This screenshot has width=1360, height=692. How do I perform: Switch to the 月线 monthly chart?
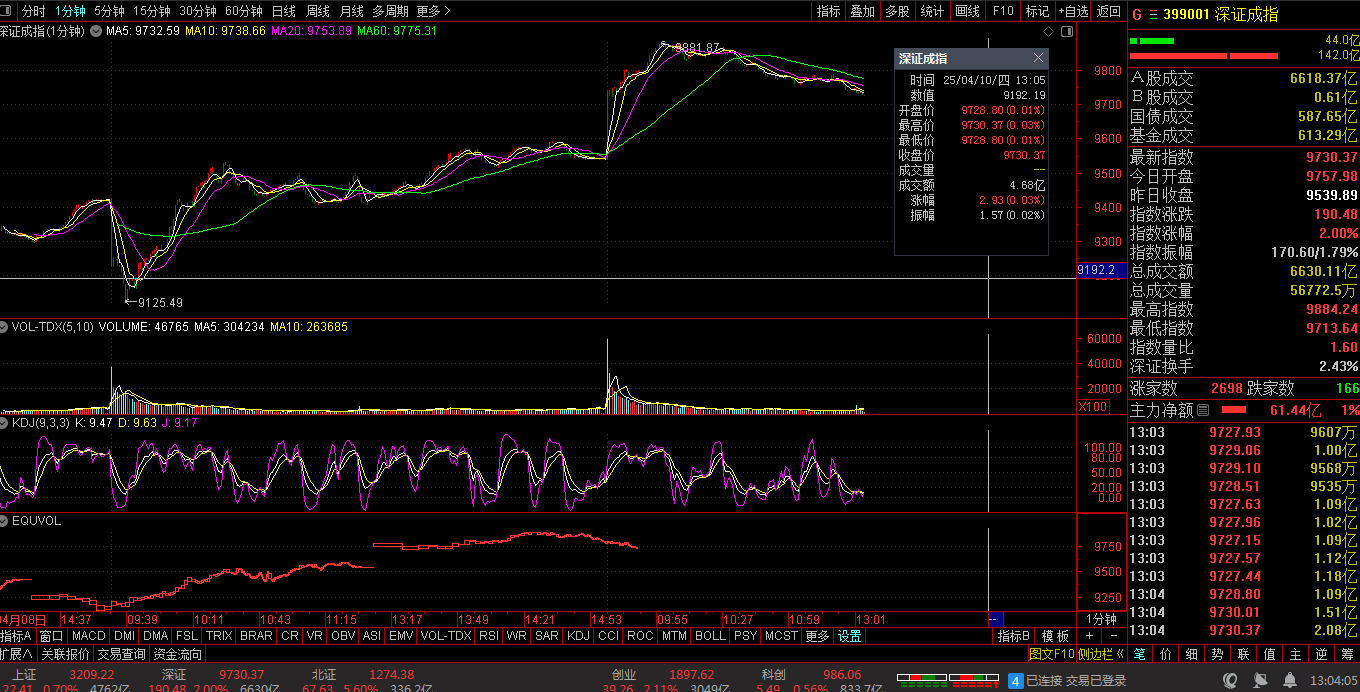point(352,11)
